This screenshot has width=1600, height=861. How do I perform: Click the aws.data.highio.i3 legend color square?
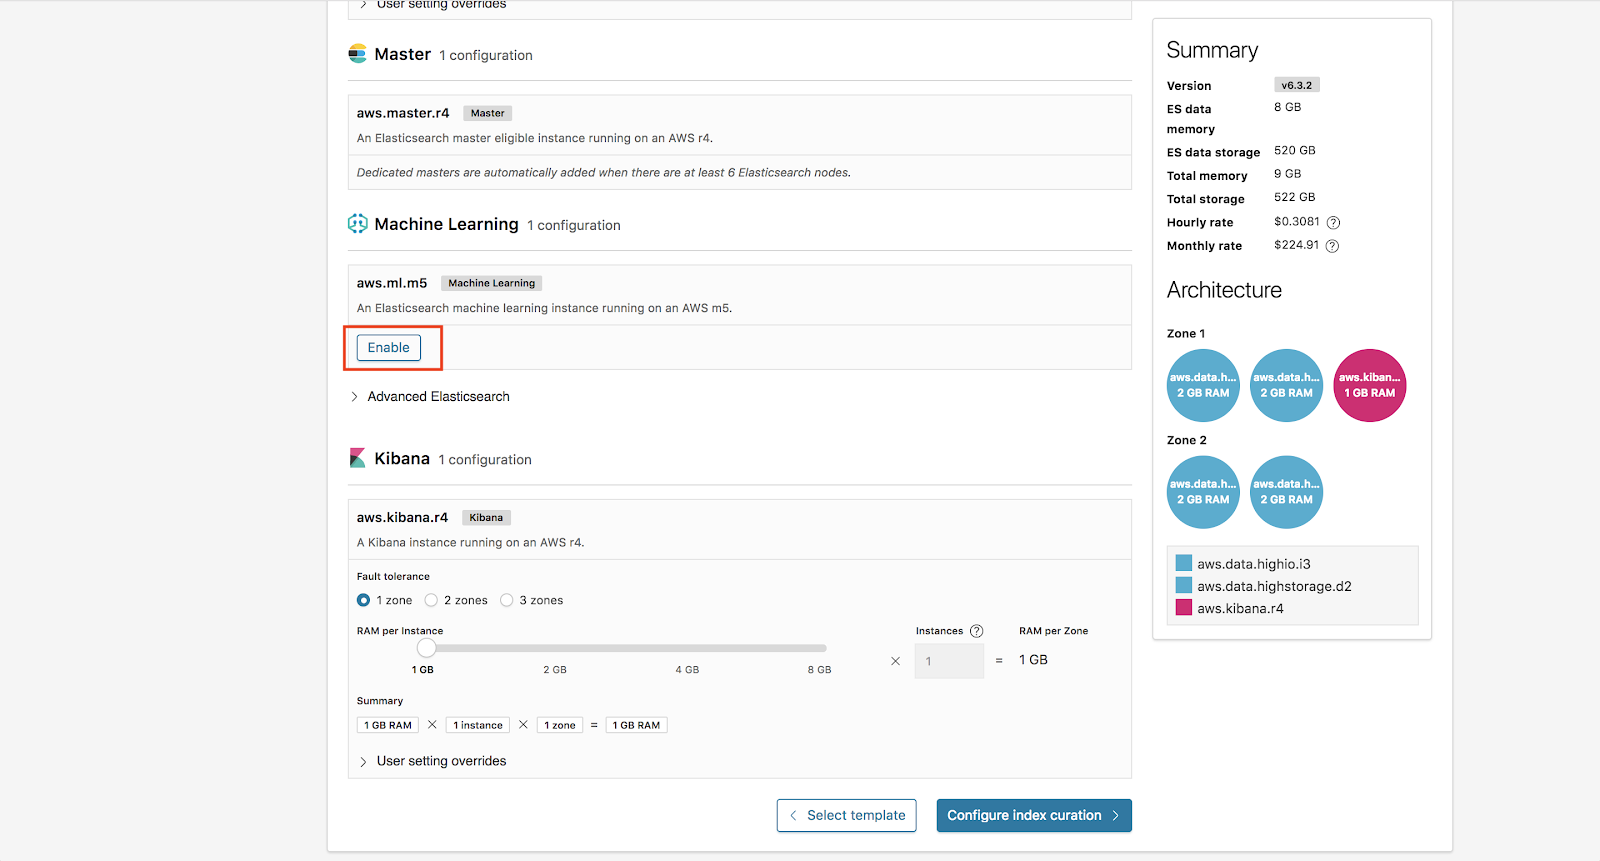[1184, 563]
